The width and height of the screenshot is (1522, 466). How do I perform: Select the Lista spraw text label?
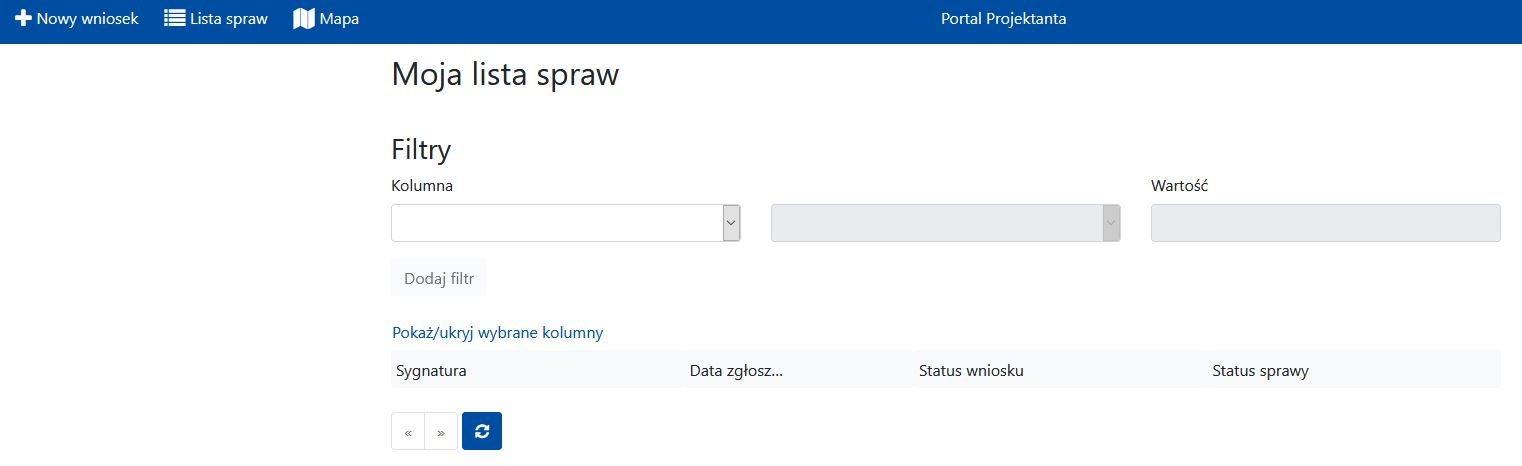pyautogui.click(x=229, y=19)
